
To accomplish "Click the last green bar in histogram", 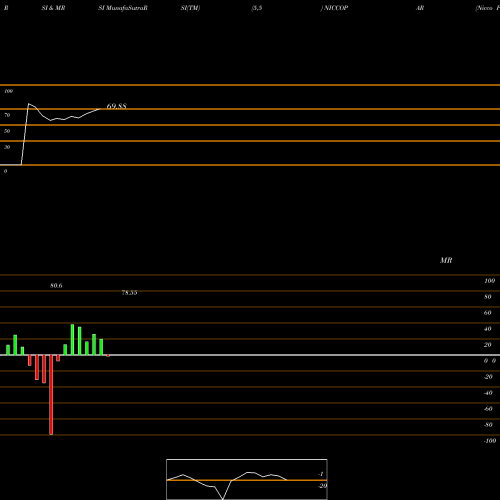I will coord(101,347).
